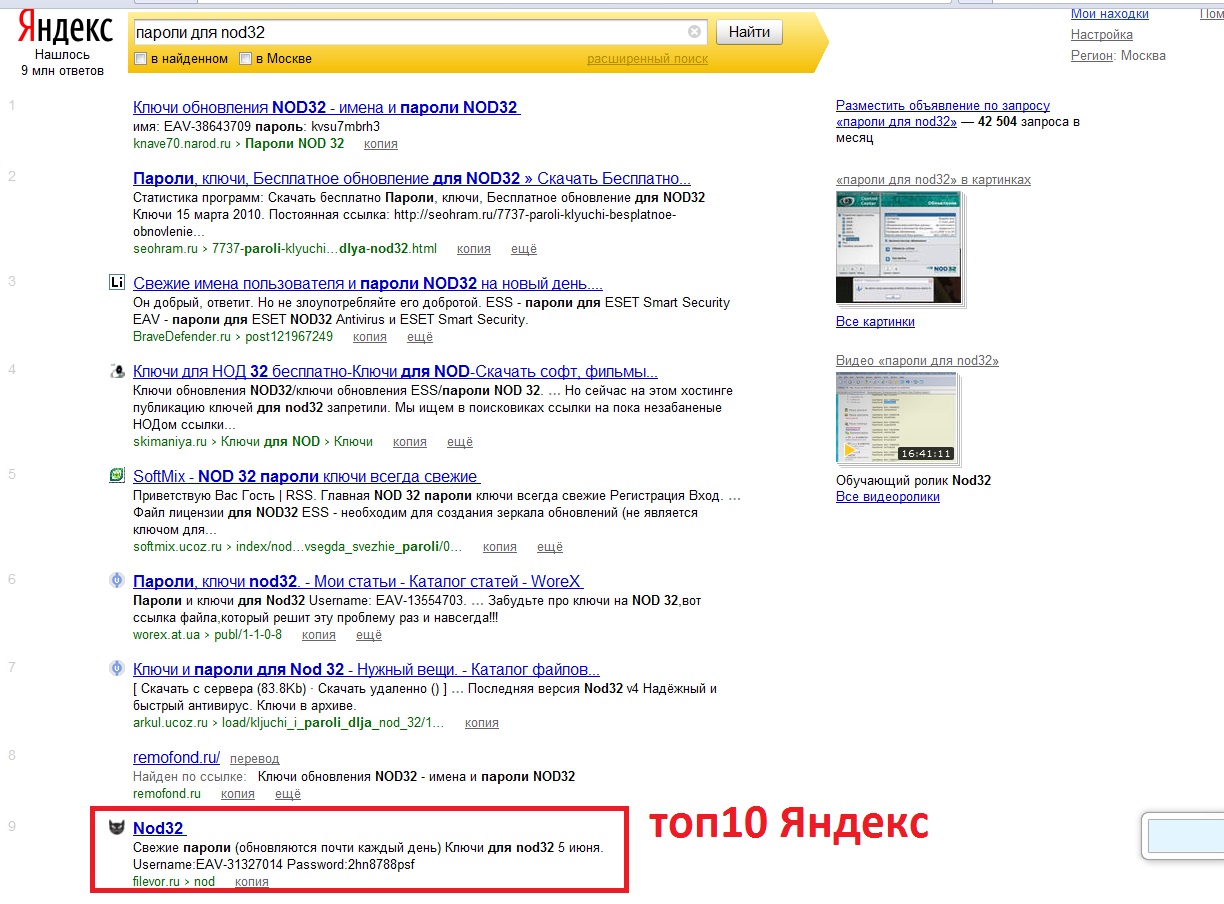Click the knave70.narod.ru green URL
This screenshot has height=904, width=1224.
(182, 144)
